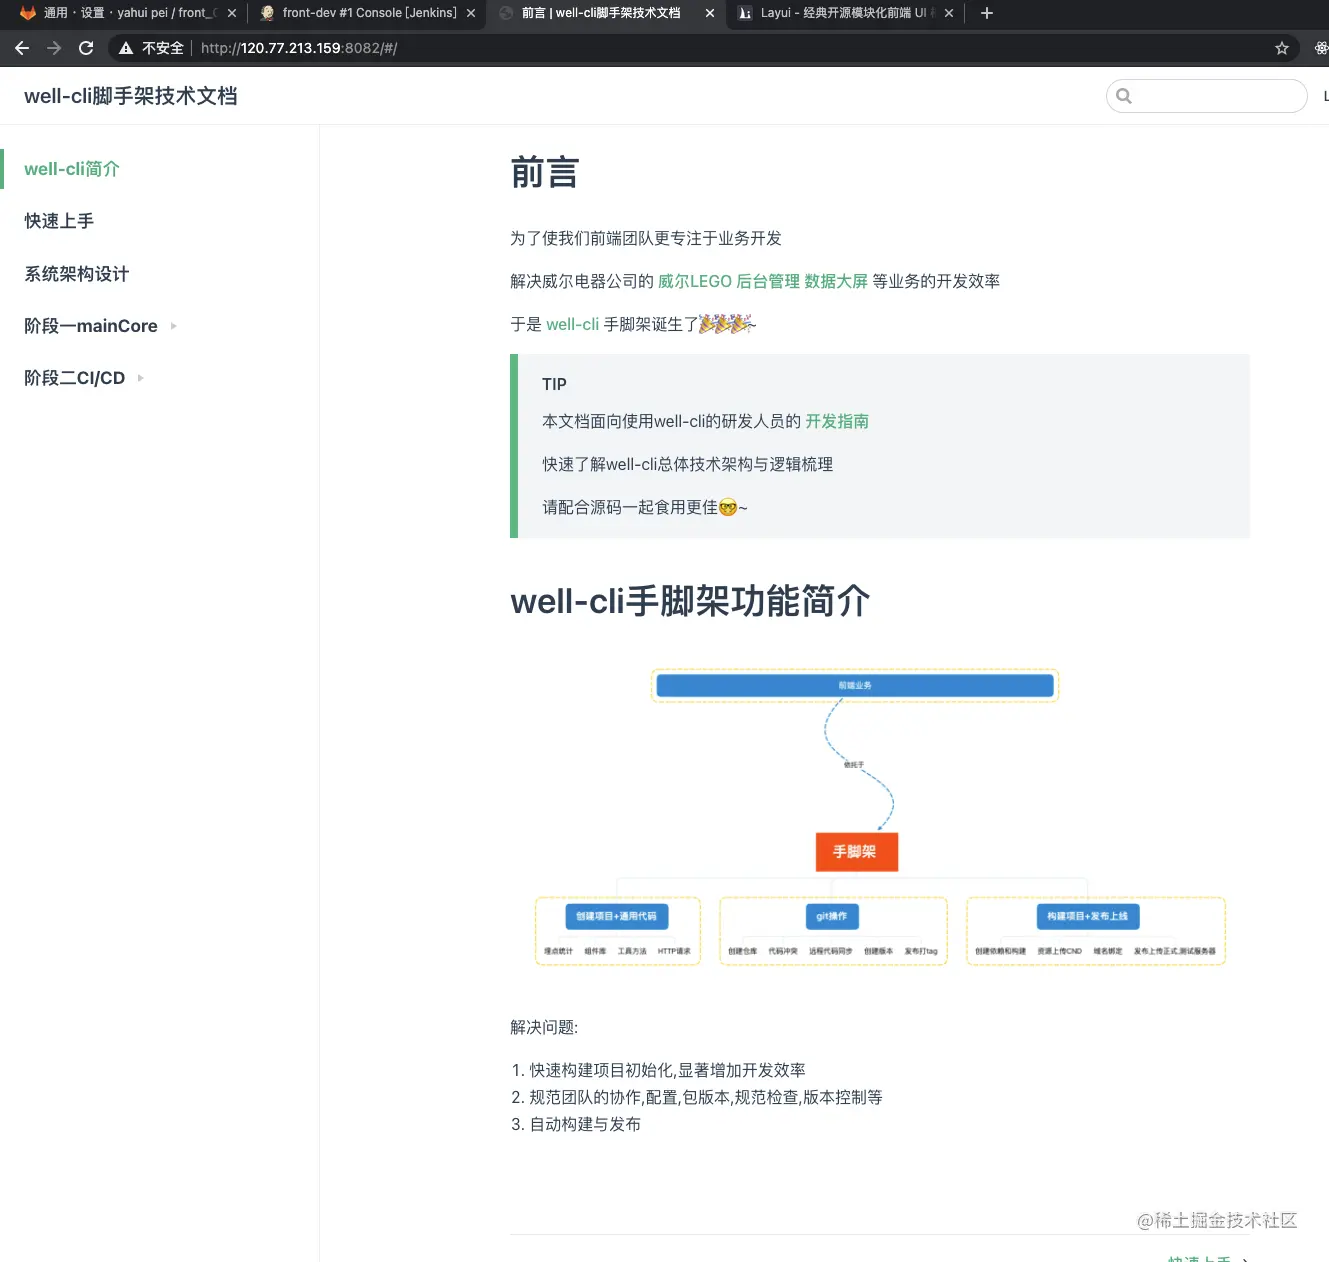Close the Jenkins Console tab
Image resolution: width=1329 pixels, height=1262 pixels.
coord(471,13)
